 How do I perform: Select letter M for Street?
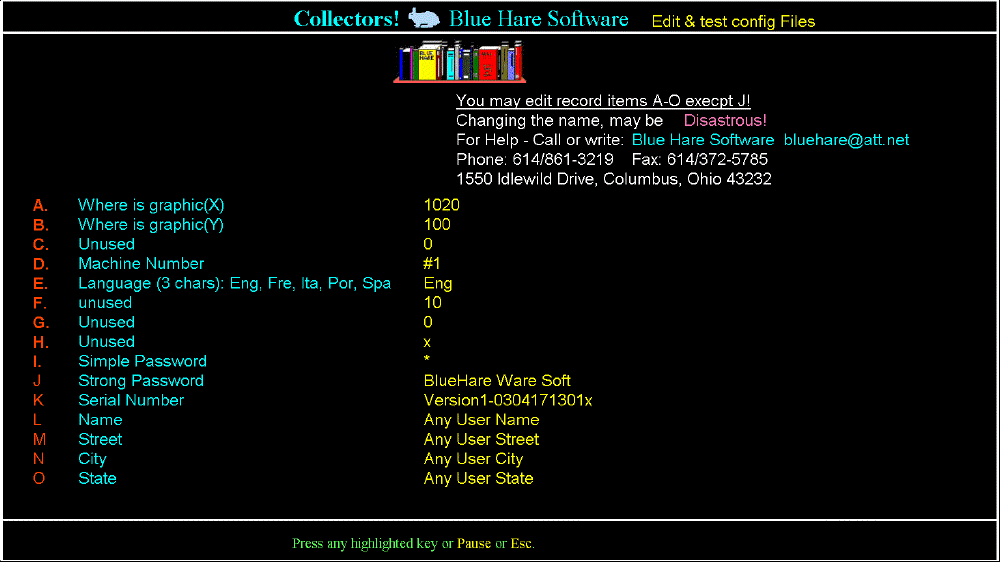pyautogui.click(x=40, y=440)
